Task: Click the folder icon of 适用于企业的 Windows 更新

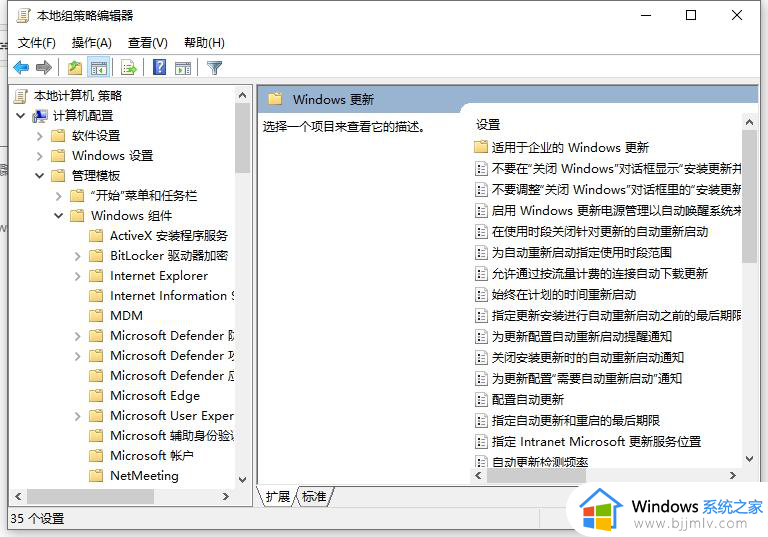Action: [x=481, y=146]
